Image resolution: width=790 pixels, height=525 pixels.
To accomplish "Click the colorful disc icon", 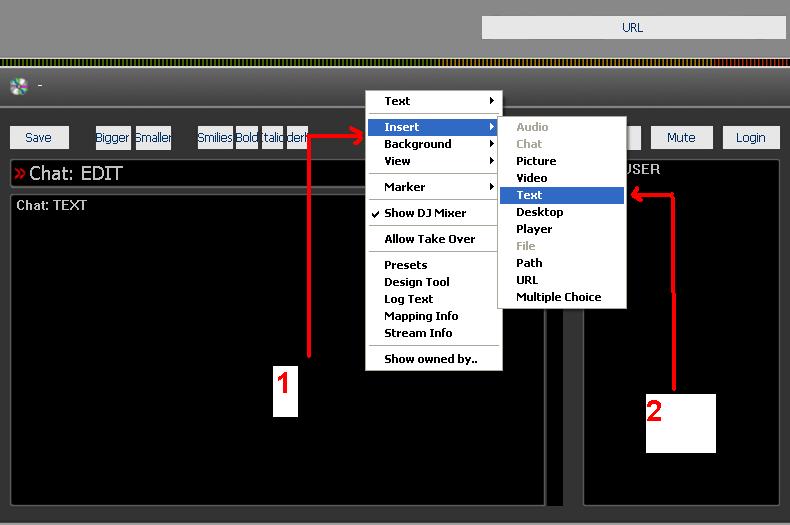I will coord(19,87).
